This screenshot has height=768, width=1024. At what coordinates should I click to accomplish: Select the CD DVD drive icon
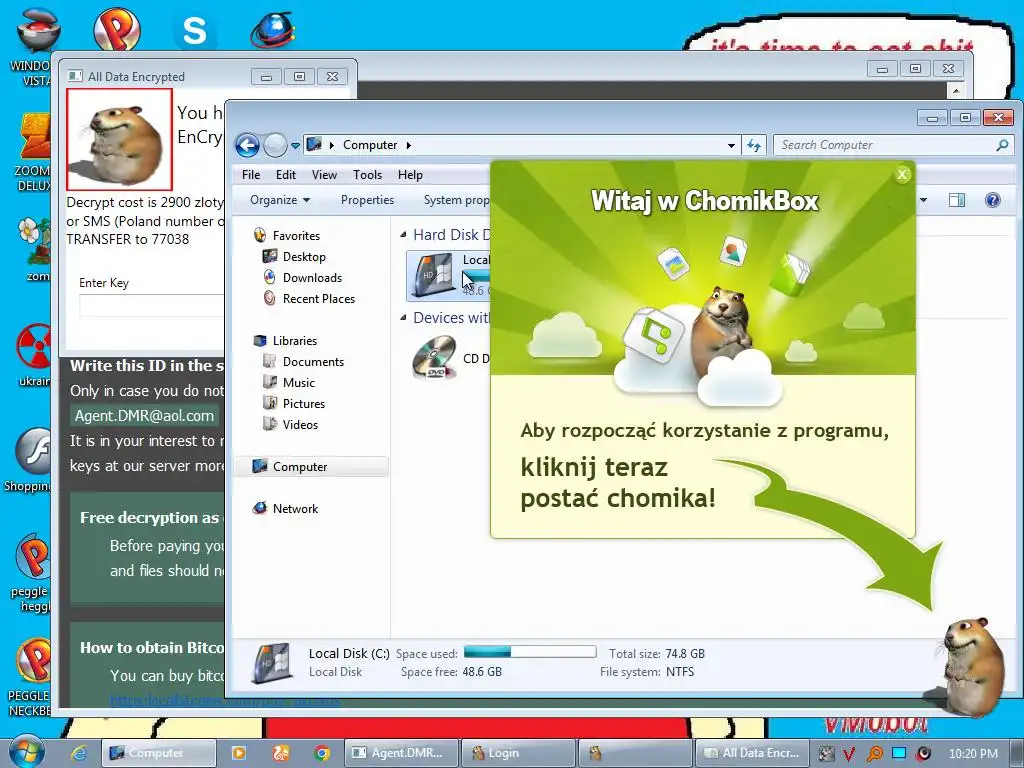[x=434, y=357]
